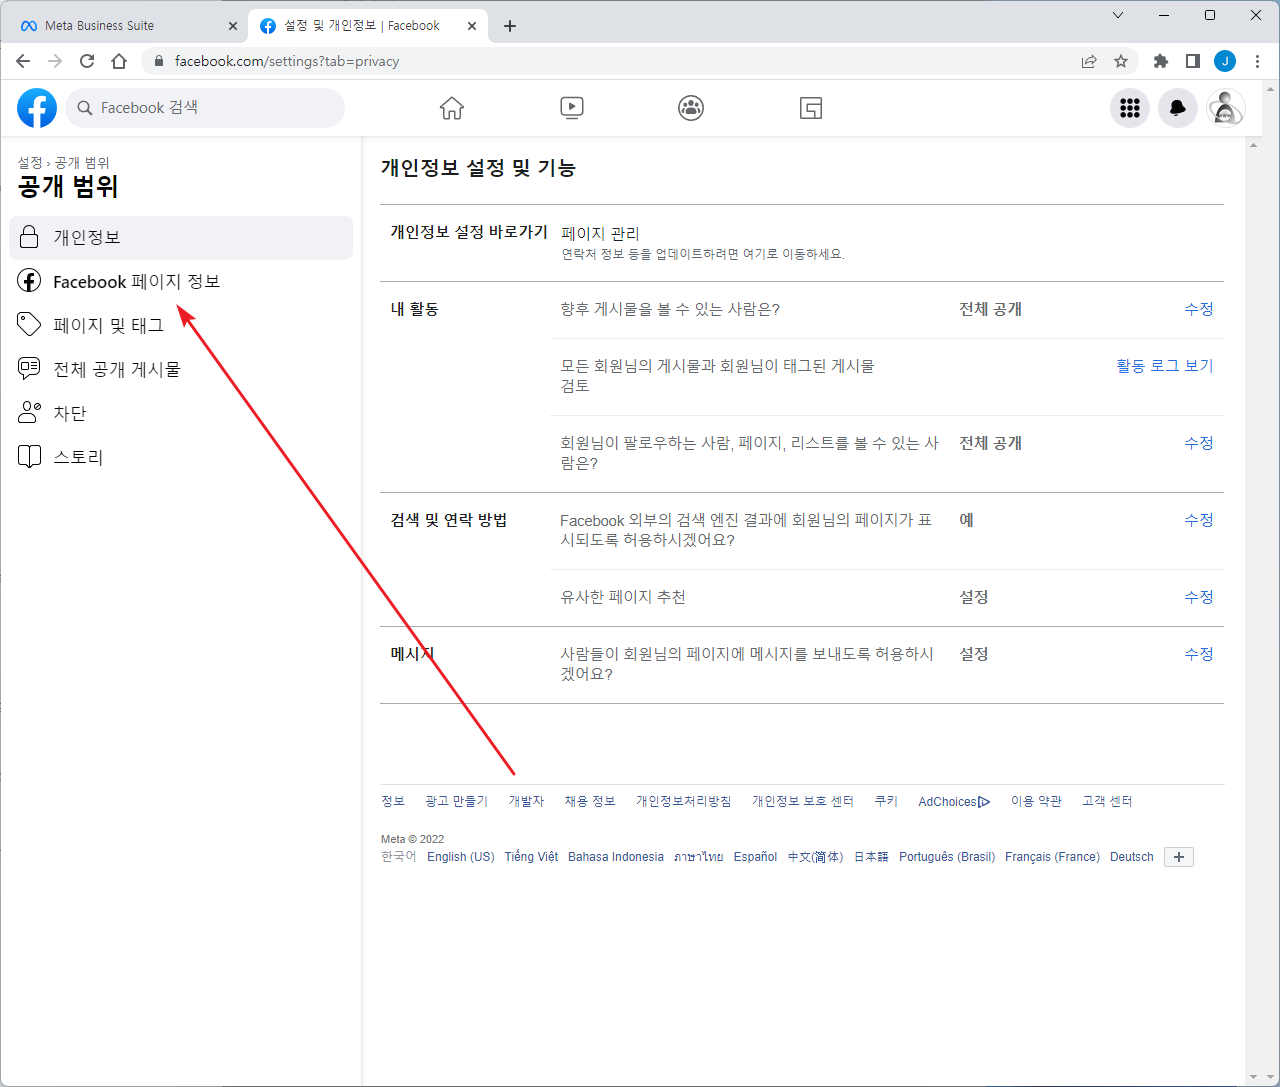Open the Pages feed icon in top navigation
The height and width of the screenshot is (1087, 1280).
click(811, 108)
